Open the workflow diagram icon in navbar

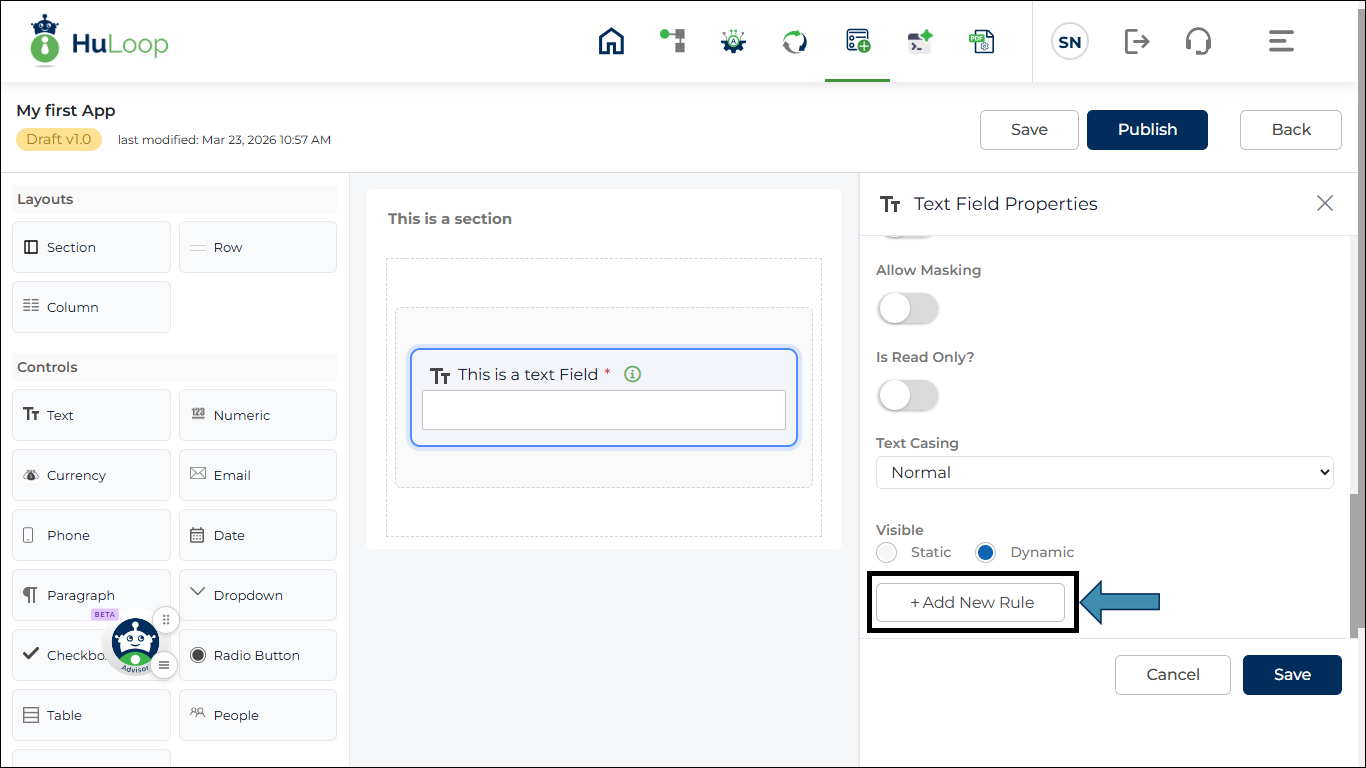tap(673, 40)
